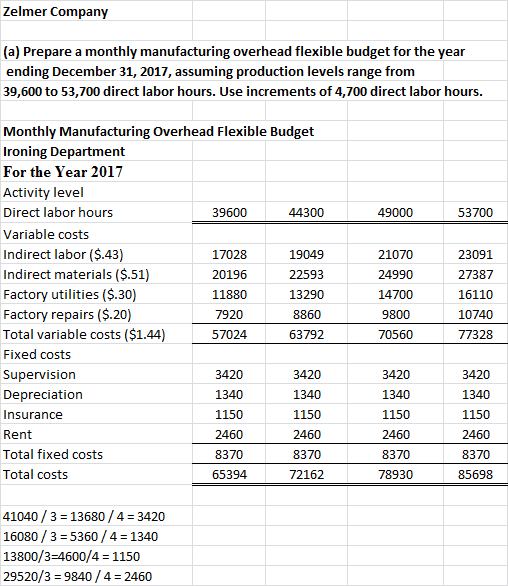
Task: Select the 22593 indirect materials value
Action: [306, 274]
